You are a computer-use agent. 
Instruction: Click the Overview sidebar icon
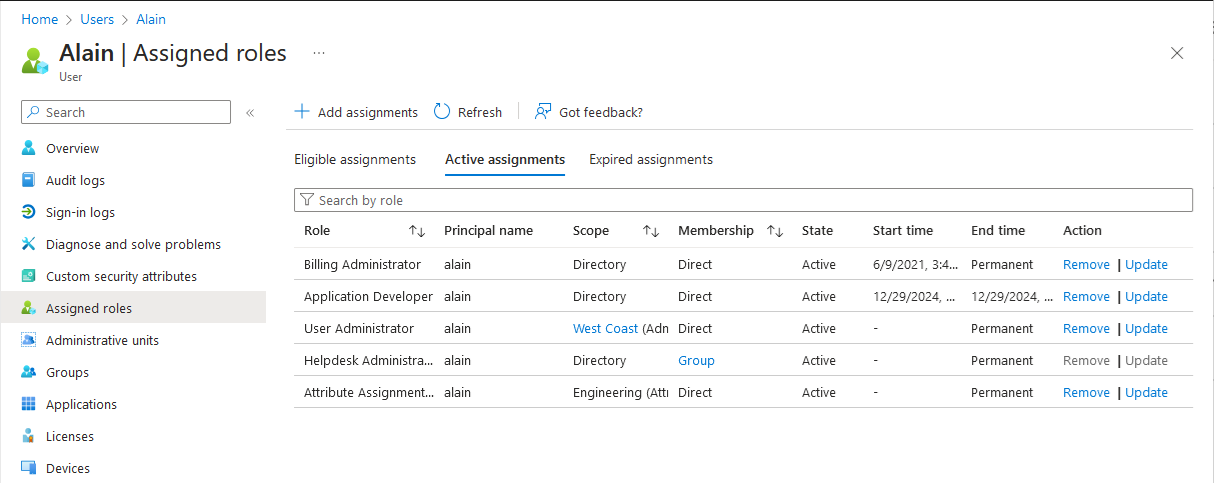click(x=28, y=148)
